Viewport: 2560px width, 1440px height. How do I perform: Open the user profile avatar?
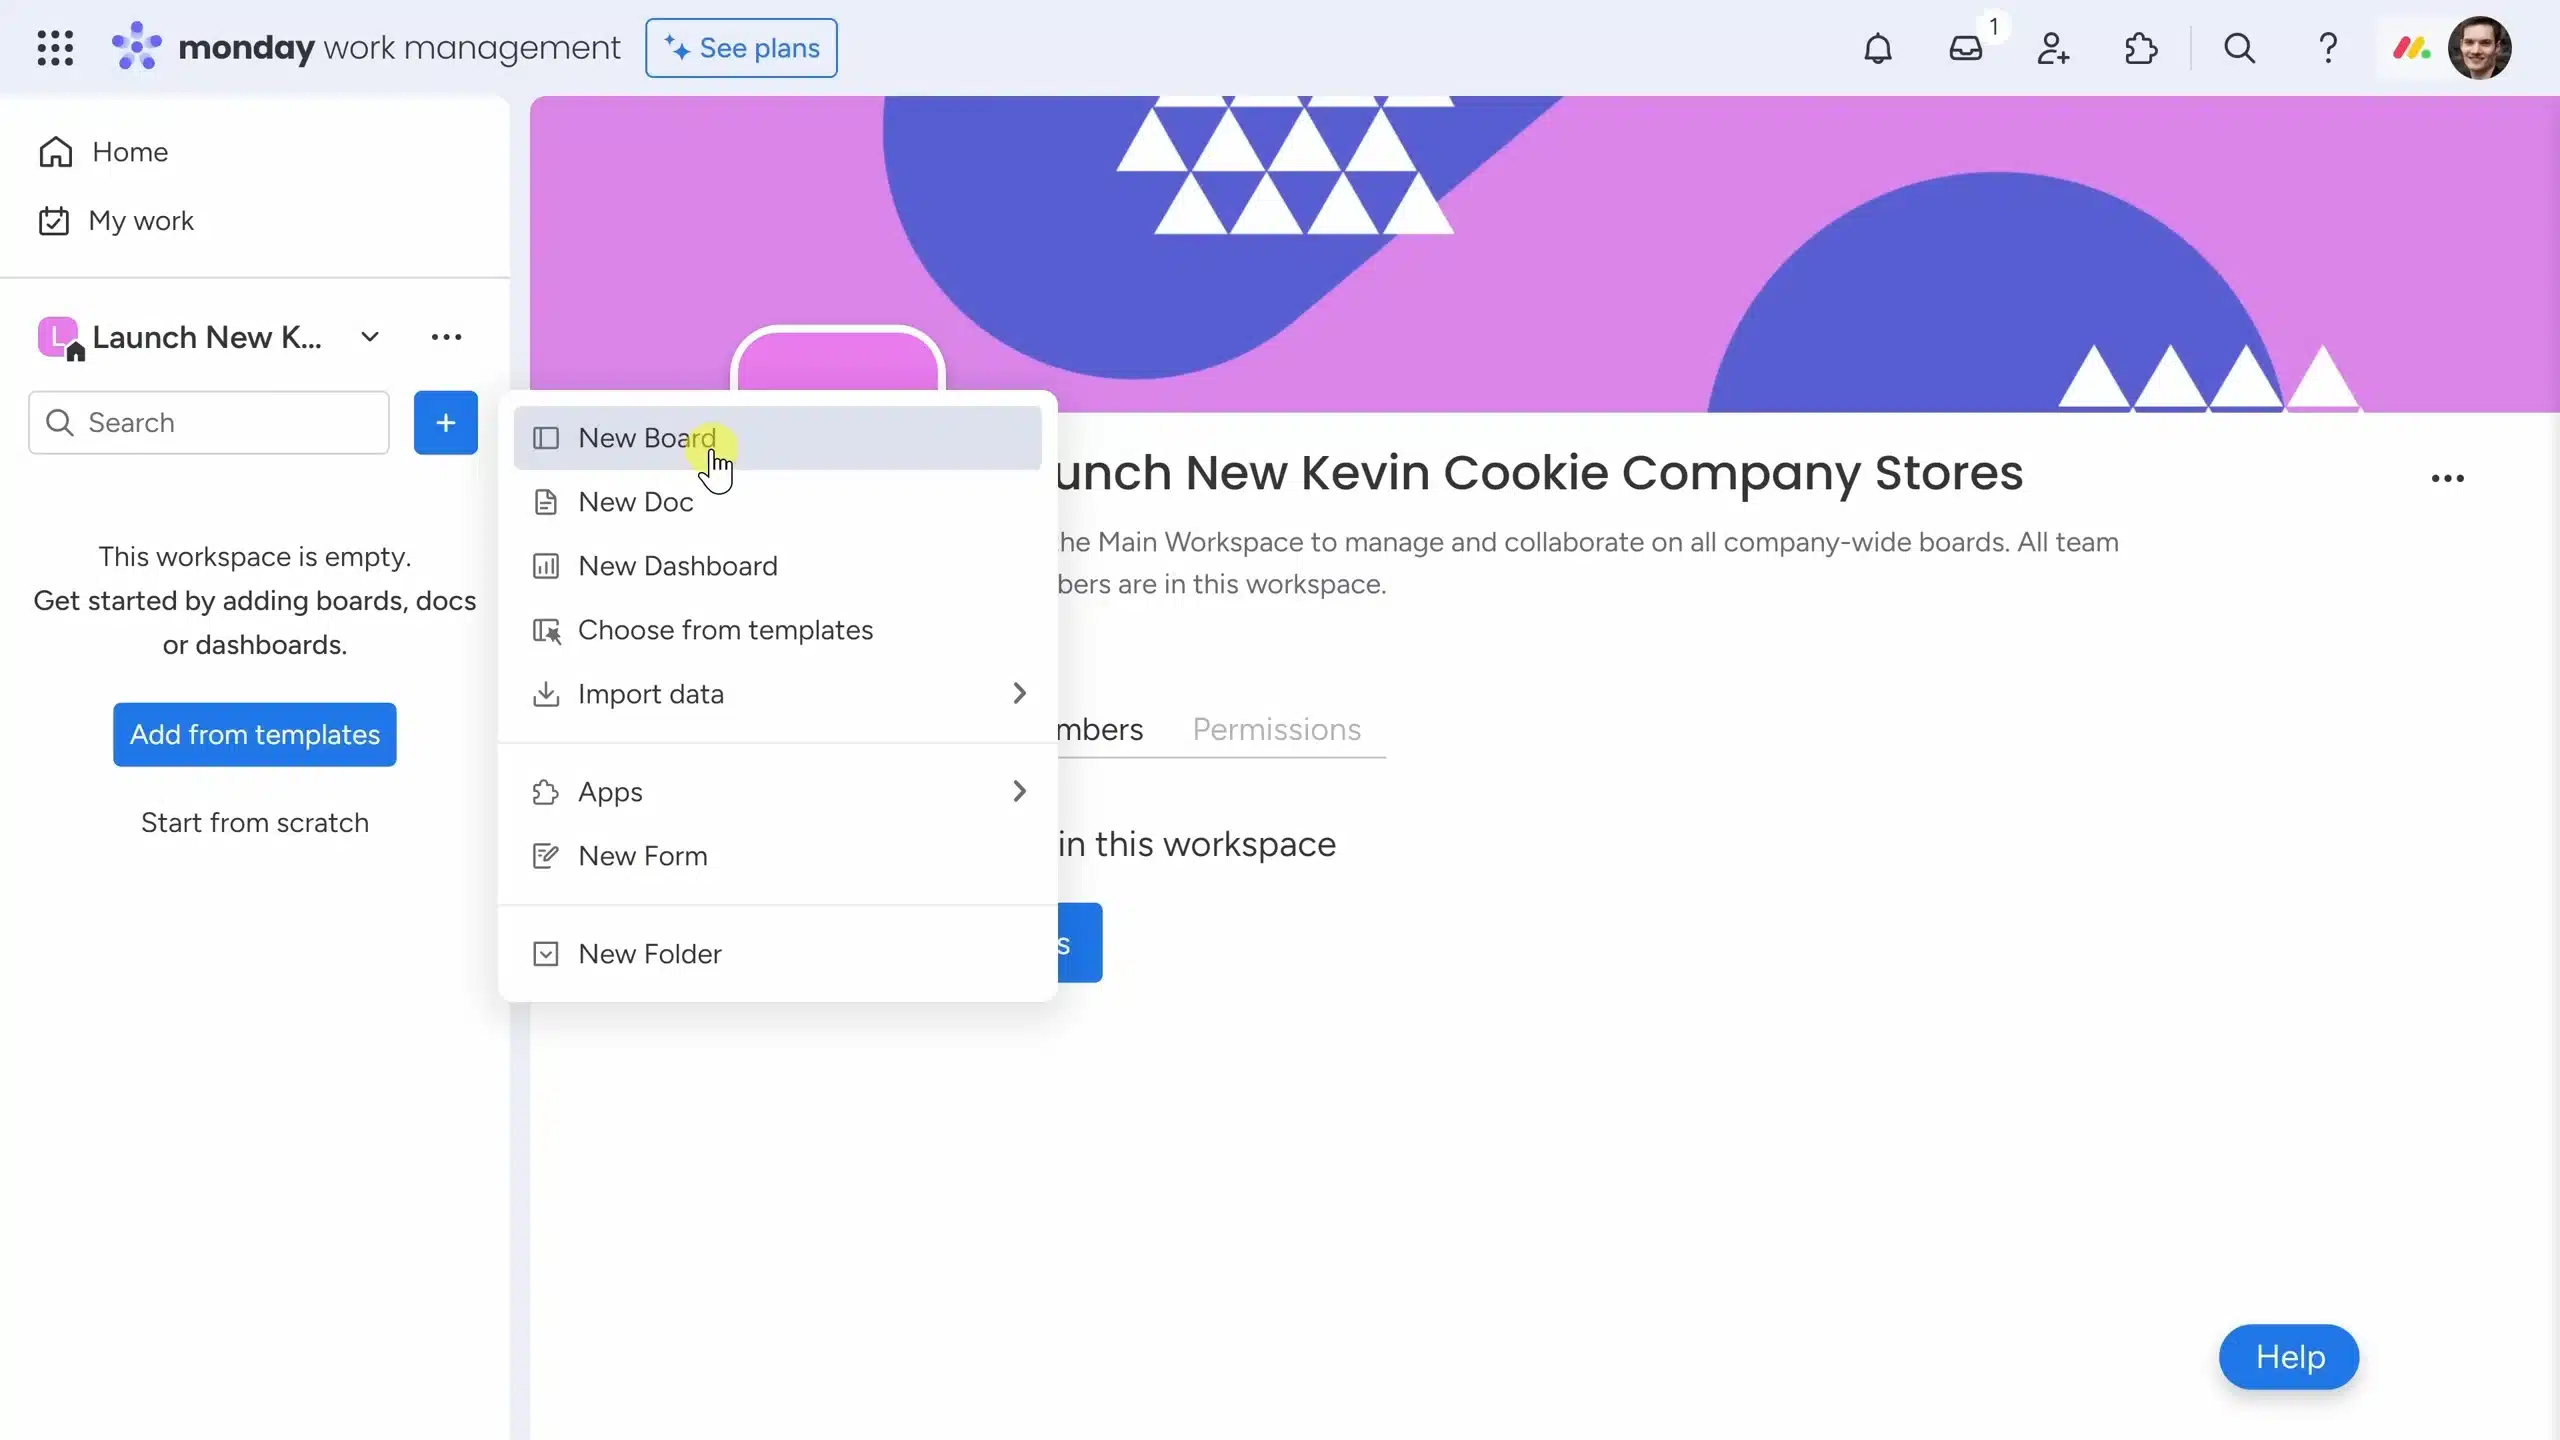pos(2480,48)
